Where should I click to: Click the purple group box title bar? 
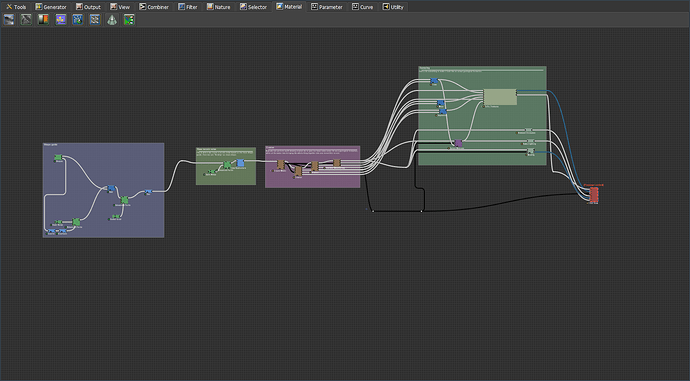coord(103,145)
